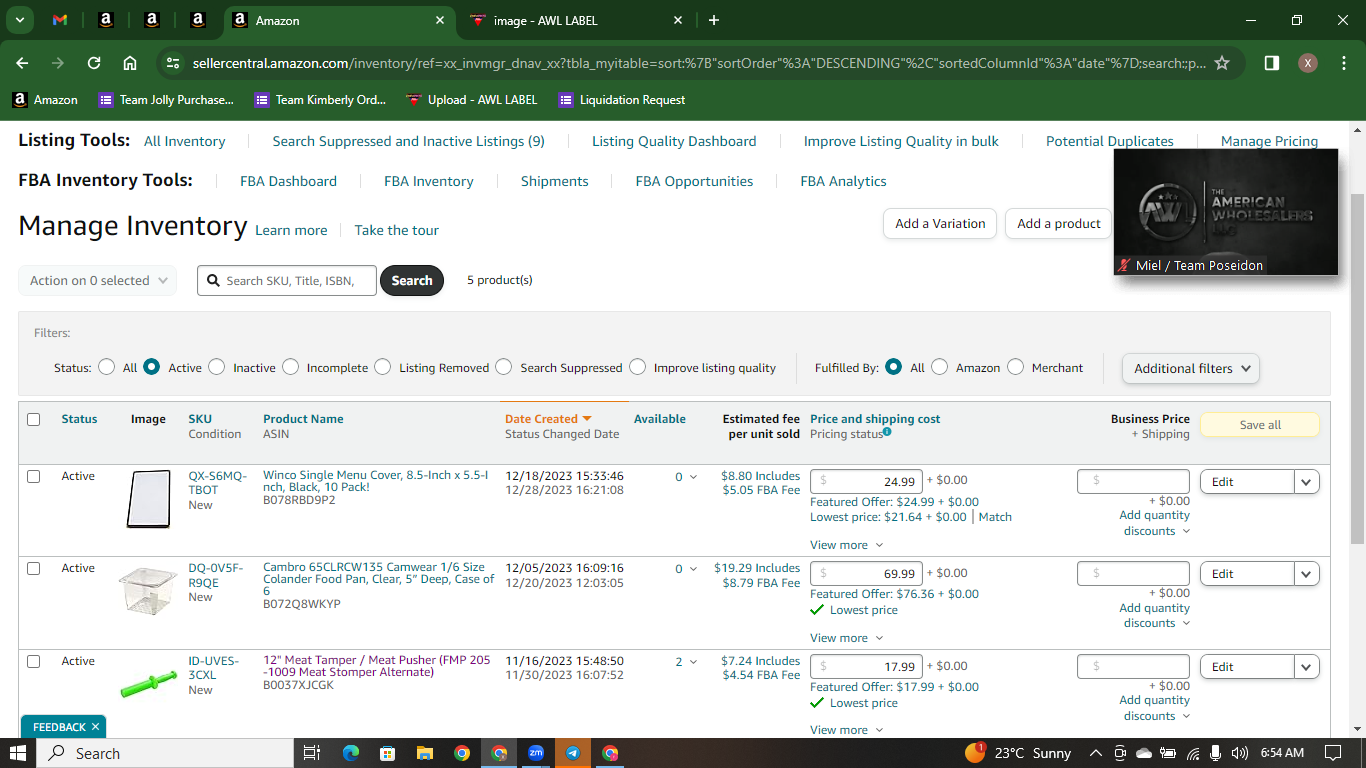Viewport: 1366px width, 768px height.
Task: Open Edit dropdown arrow for Cambro Food Pan
Action: point(1307,574)
